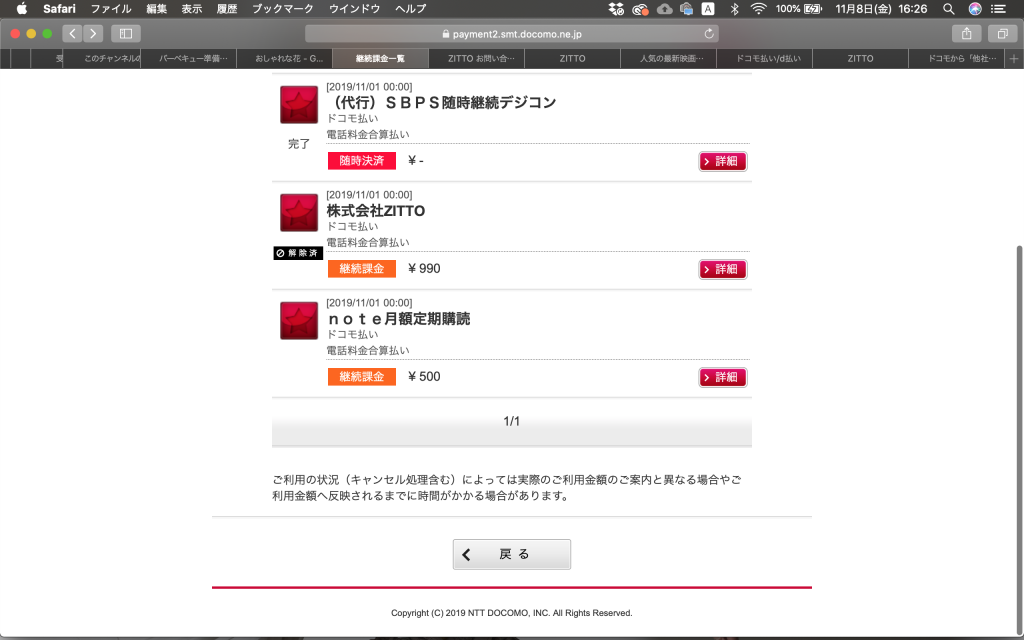Reload the current page
This screenshot has height=640, width=1024.
tap(709, 33)
